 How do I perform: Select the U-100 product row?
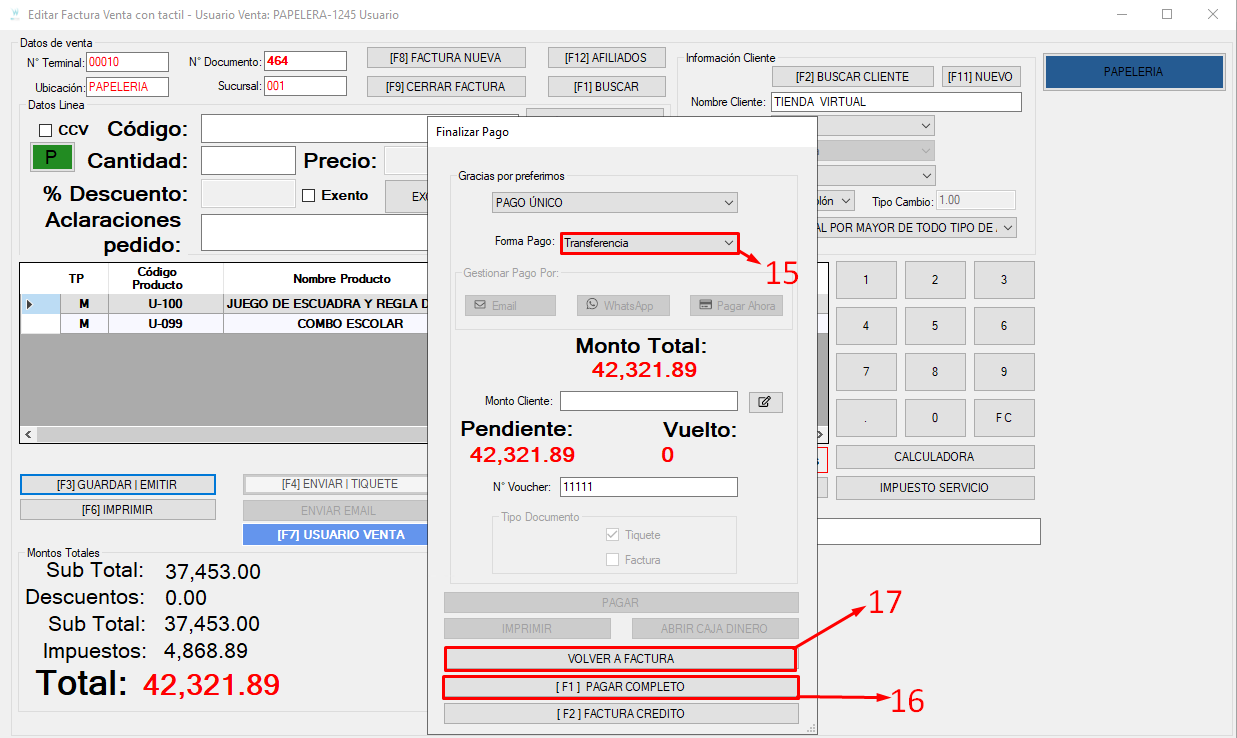(x=224, y=304)
